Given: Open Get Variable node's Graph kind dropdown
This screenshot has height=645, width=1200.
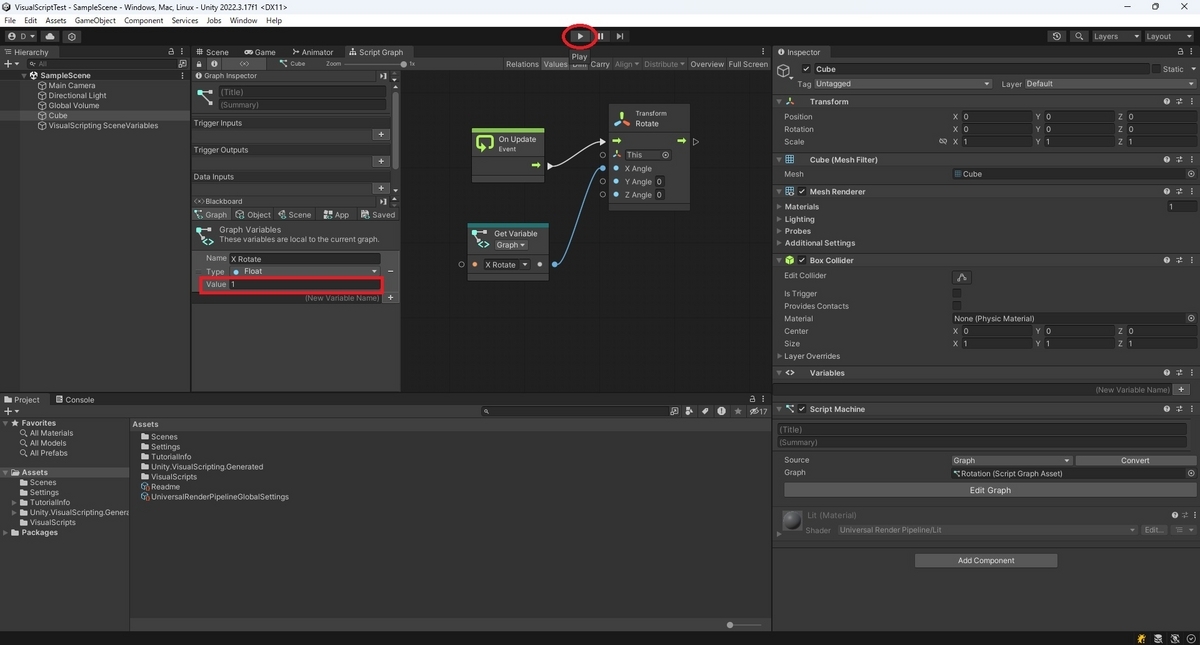Looking at the screenshot, I should click(511, 245).
